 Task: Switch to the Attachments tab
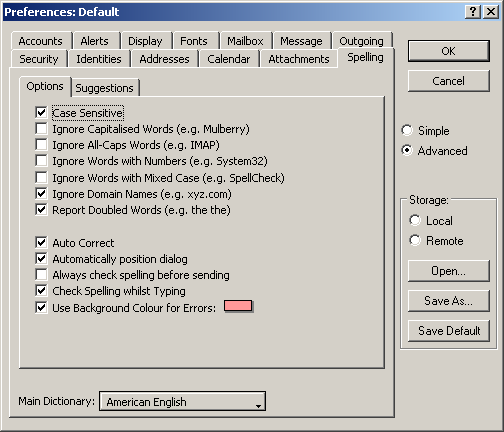[x=299, y=59]
